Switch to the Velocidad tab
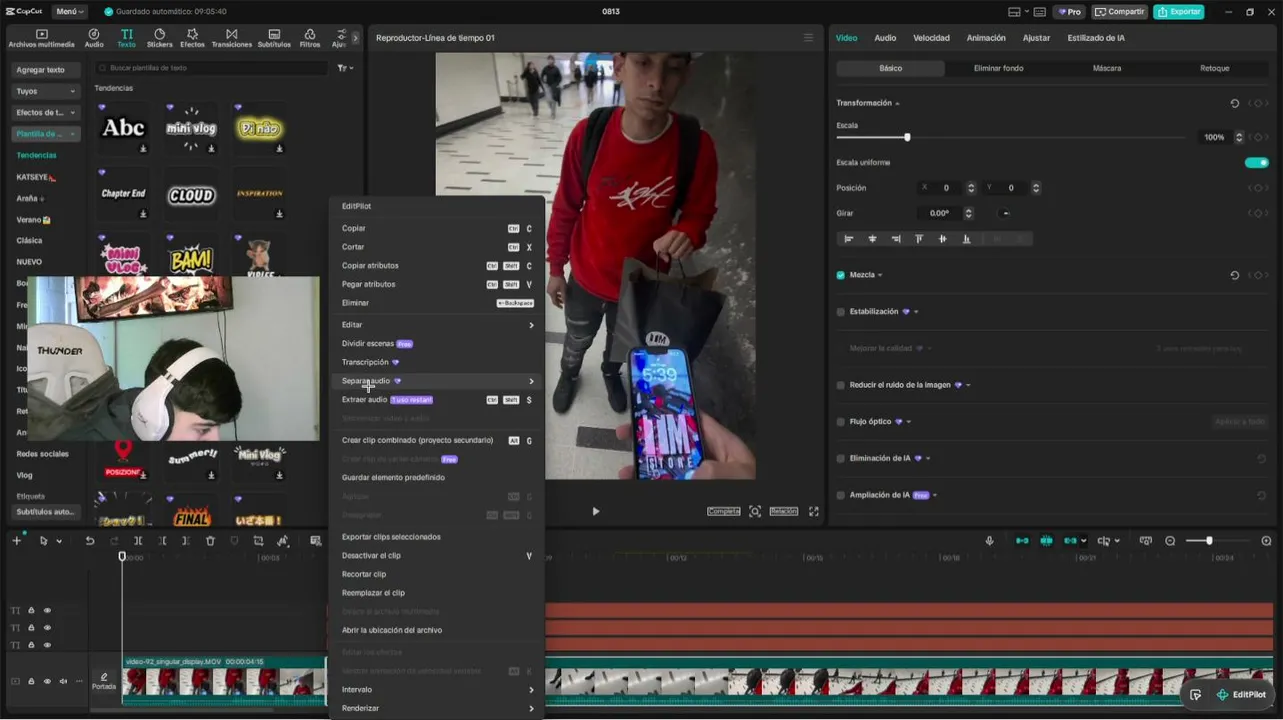Screen dimensions: 1283x720 point(931,38)
